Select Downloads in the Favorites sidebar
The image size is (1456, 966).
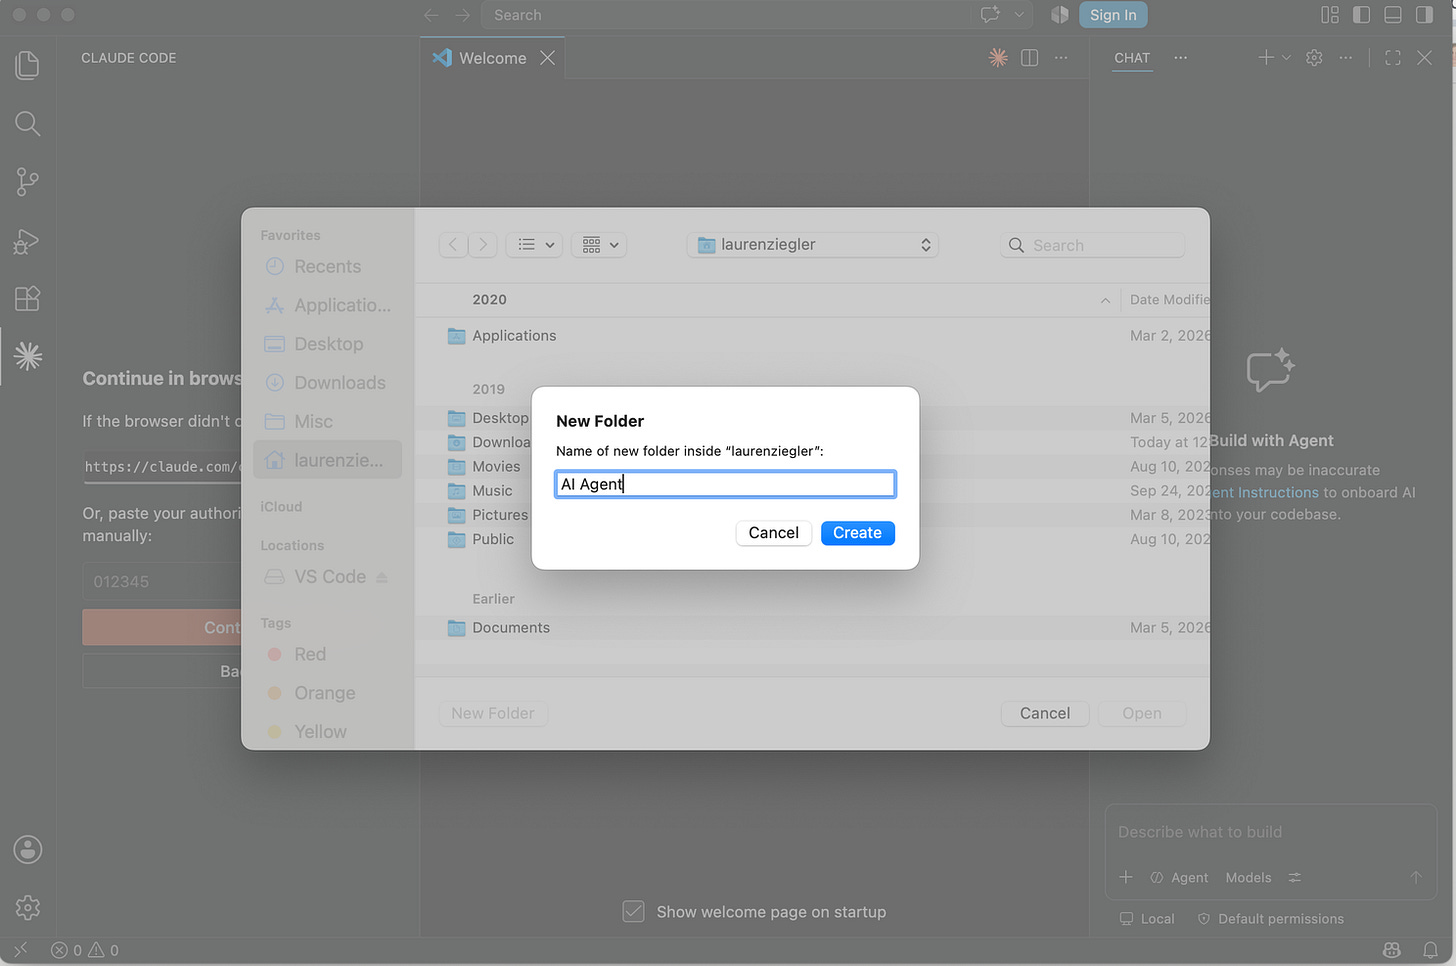click(x=327, y=383)
